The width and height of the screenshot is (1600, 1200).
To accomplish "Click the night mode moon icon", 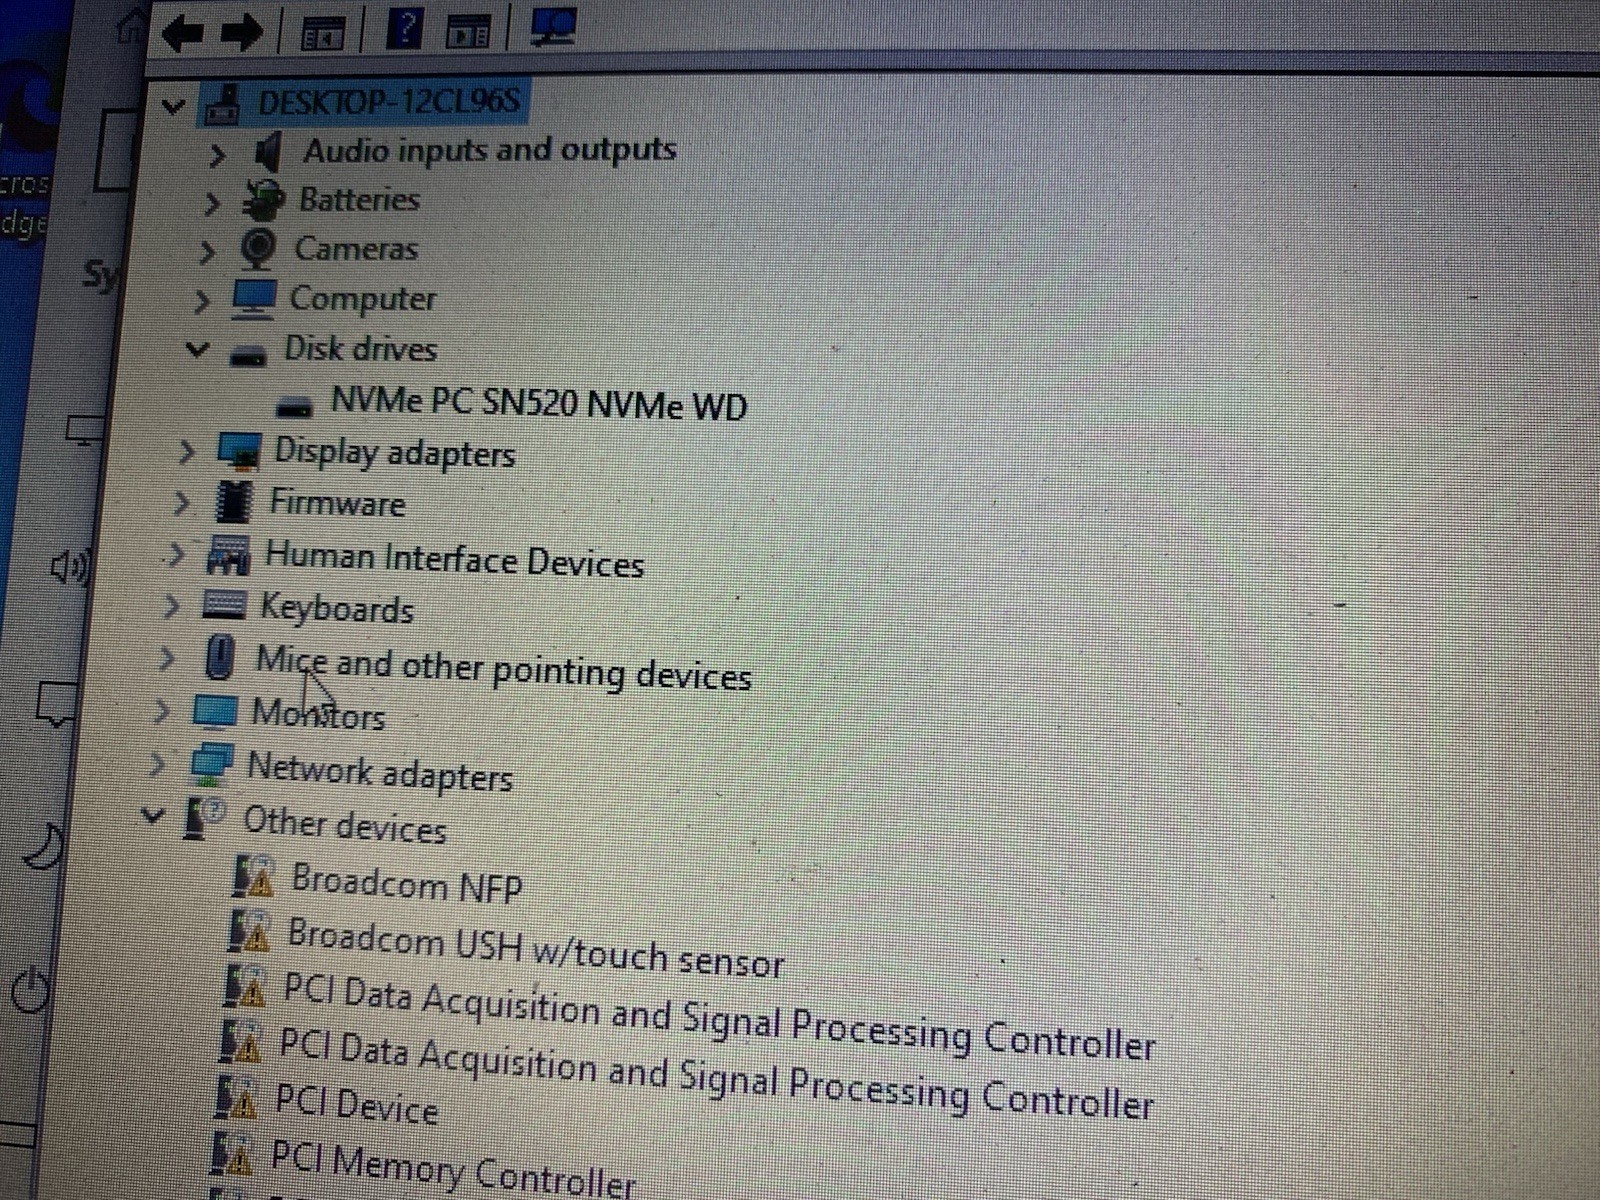I will coord(42,846).
